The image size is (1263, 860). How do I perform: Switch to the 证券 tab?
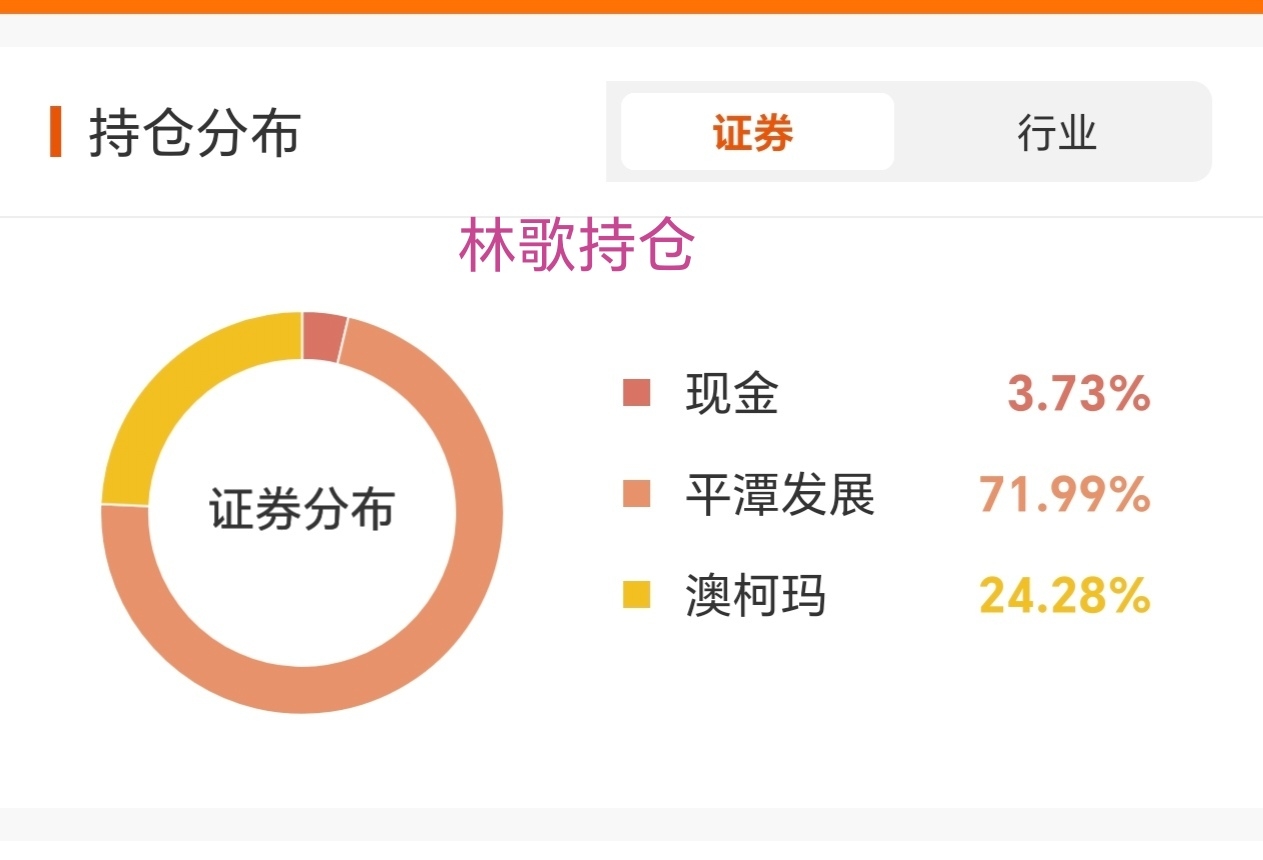tap(757, 132)
